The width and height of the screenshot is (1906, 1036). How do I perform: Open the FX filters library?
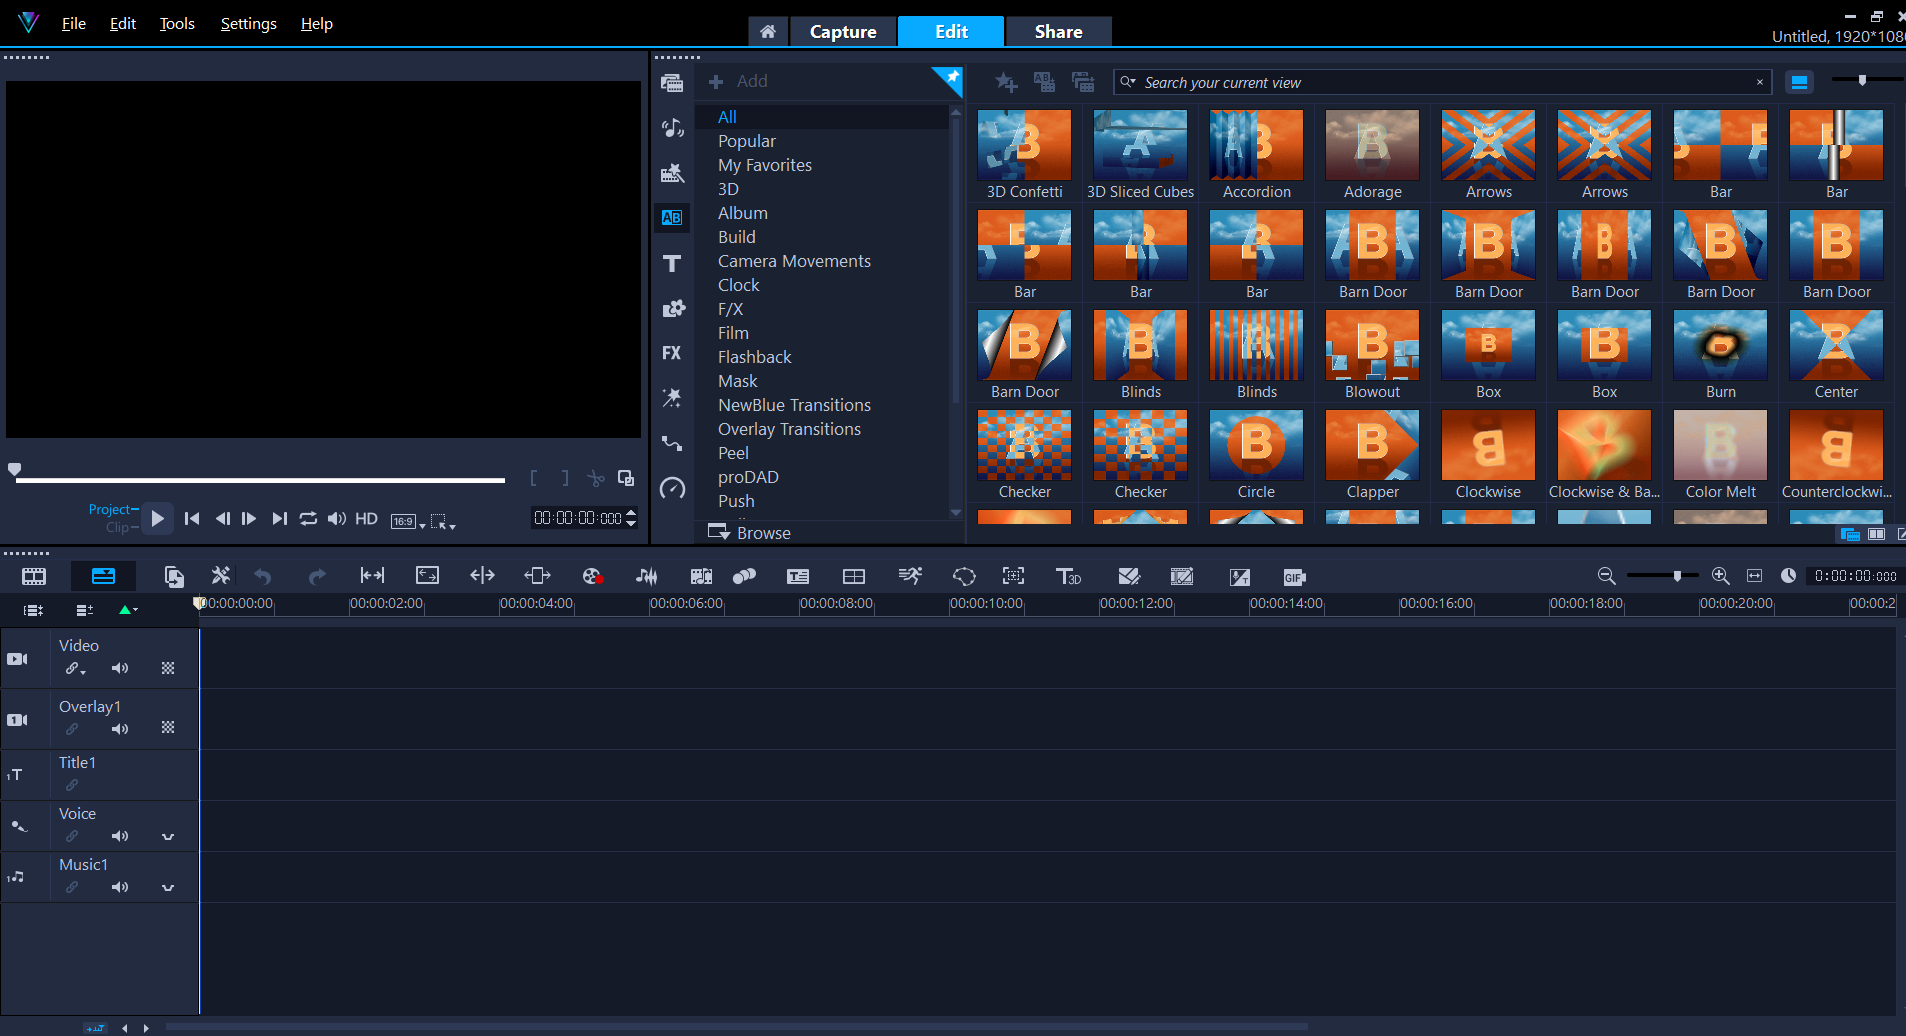coord(672,352)
